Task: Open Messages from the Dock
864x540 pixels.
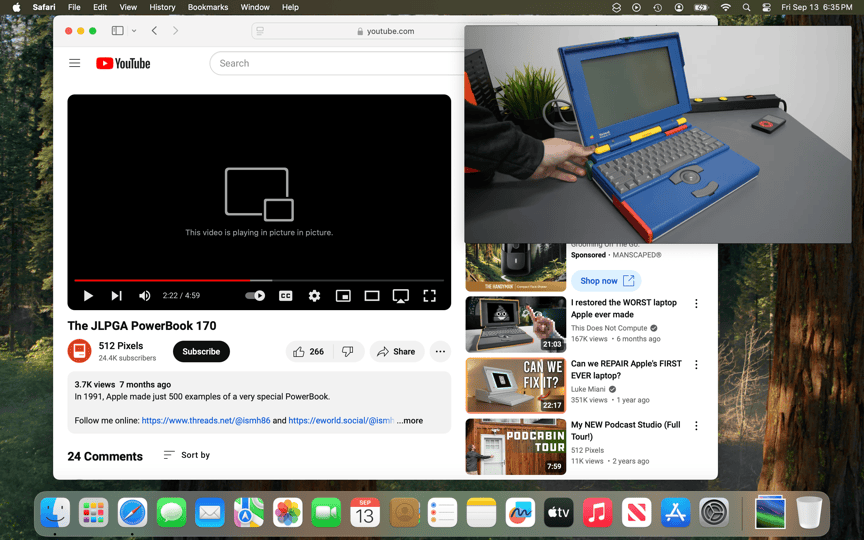Action: (x=171, y=512)
